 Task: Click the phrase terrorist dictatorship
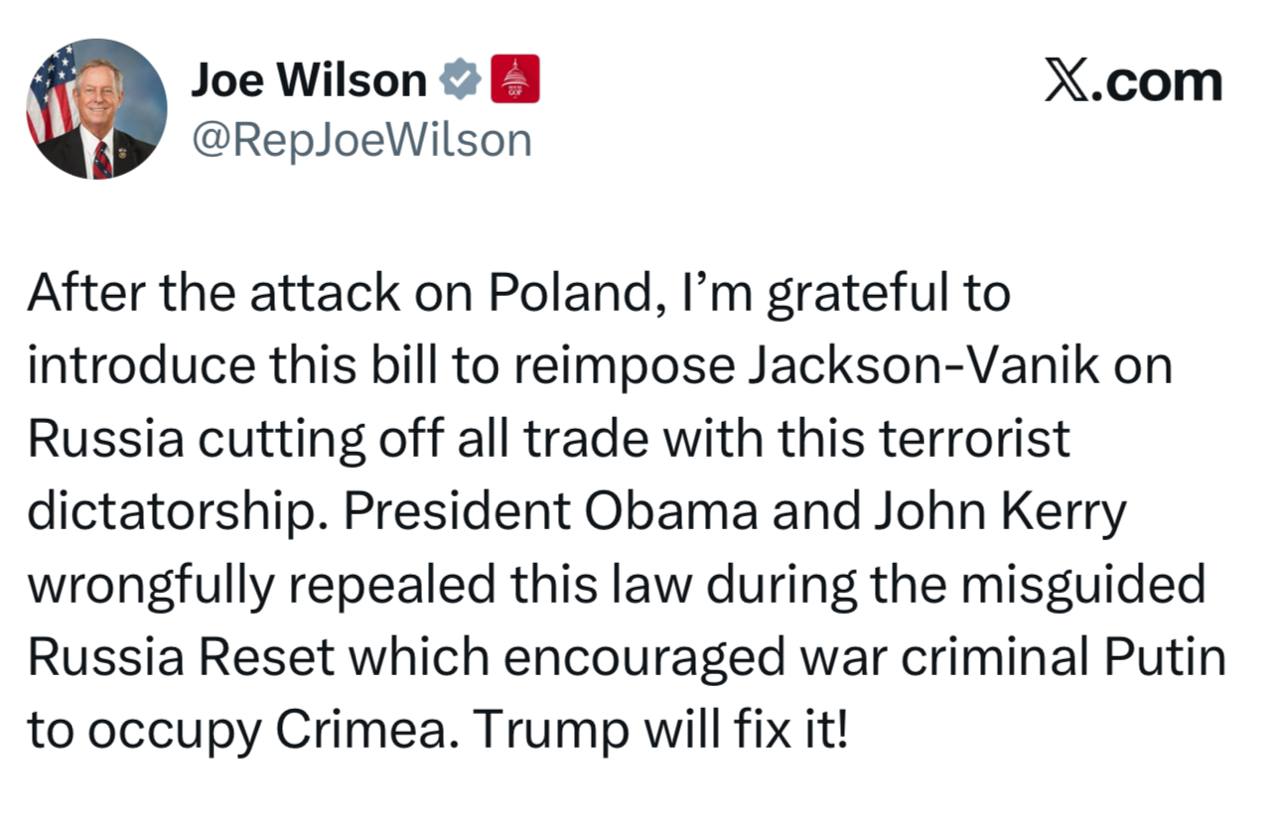(x=548, y=475)
